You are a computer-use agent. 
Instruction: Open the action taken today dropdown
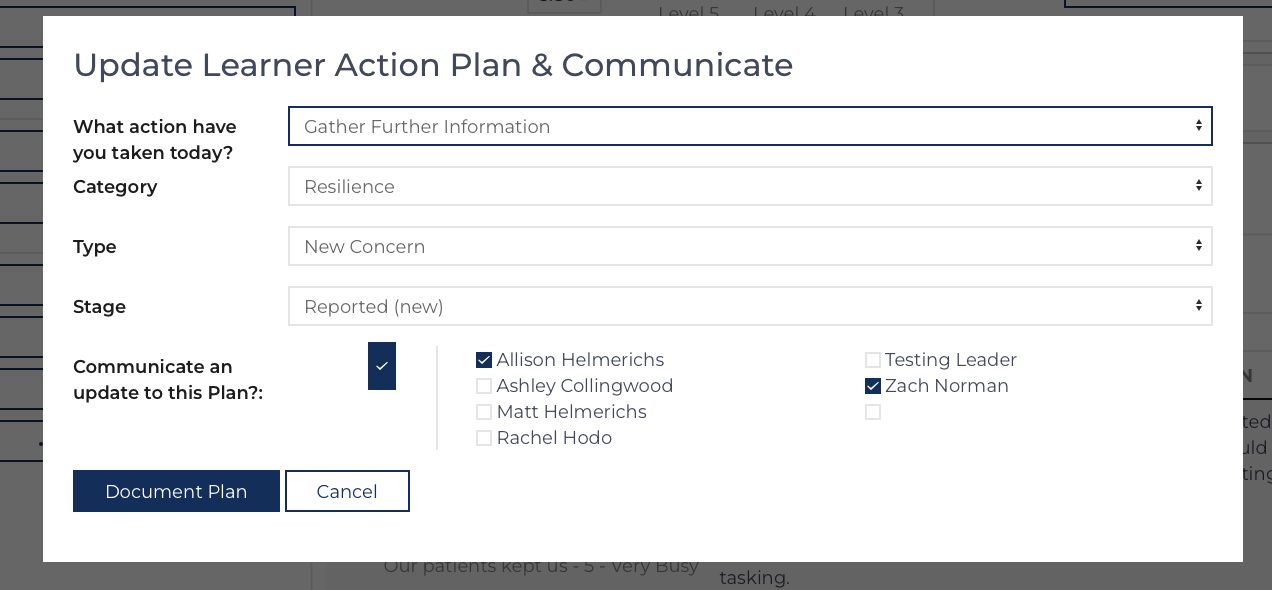(x=750, y=126)
